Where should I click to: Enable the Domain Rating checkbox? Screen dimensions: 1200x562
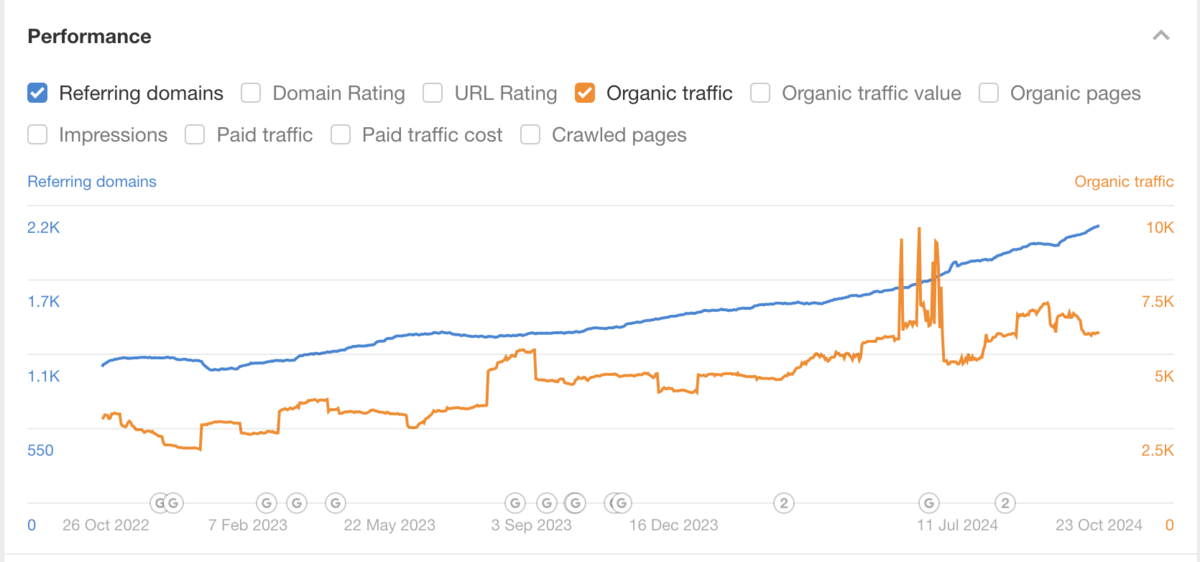click(252, 93)
